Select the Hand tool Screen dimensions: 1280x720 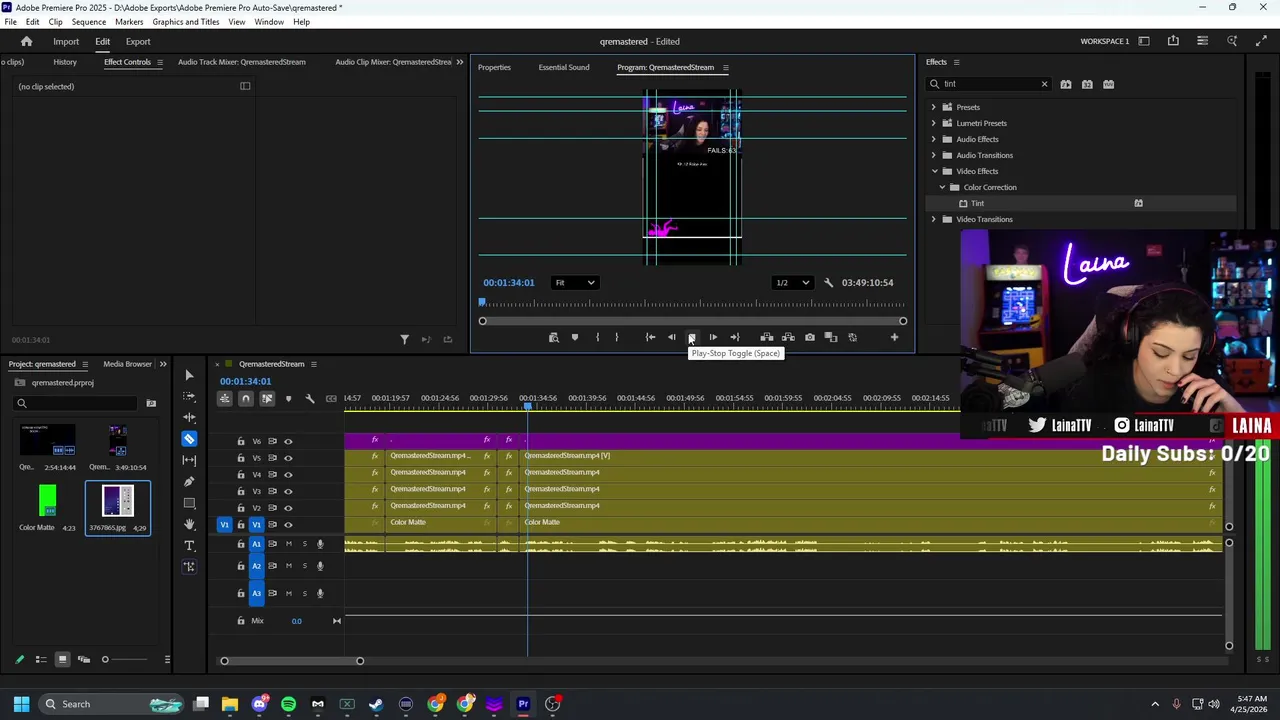(189, 524)
